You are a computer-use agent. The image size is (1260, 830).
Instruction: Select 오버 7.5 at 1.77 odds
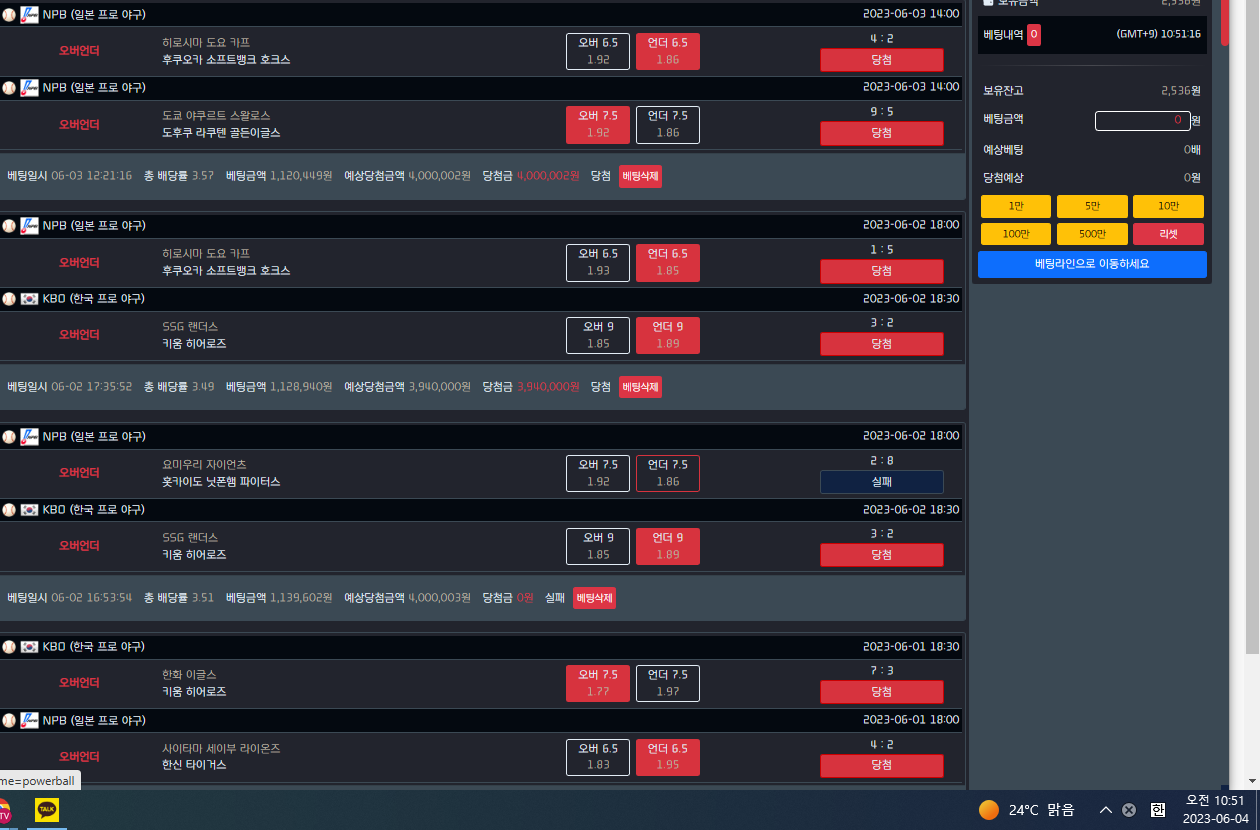598,683
